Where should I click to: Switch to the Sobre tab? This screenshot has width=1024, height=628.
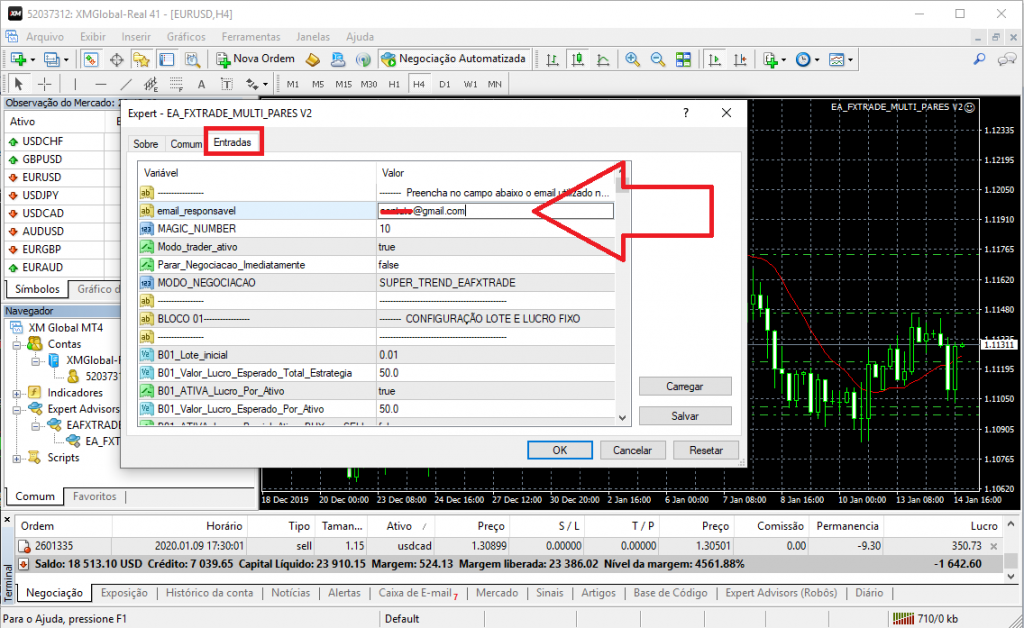[146, 144]
